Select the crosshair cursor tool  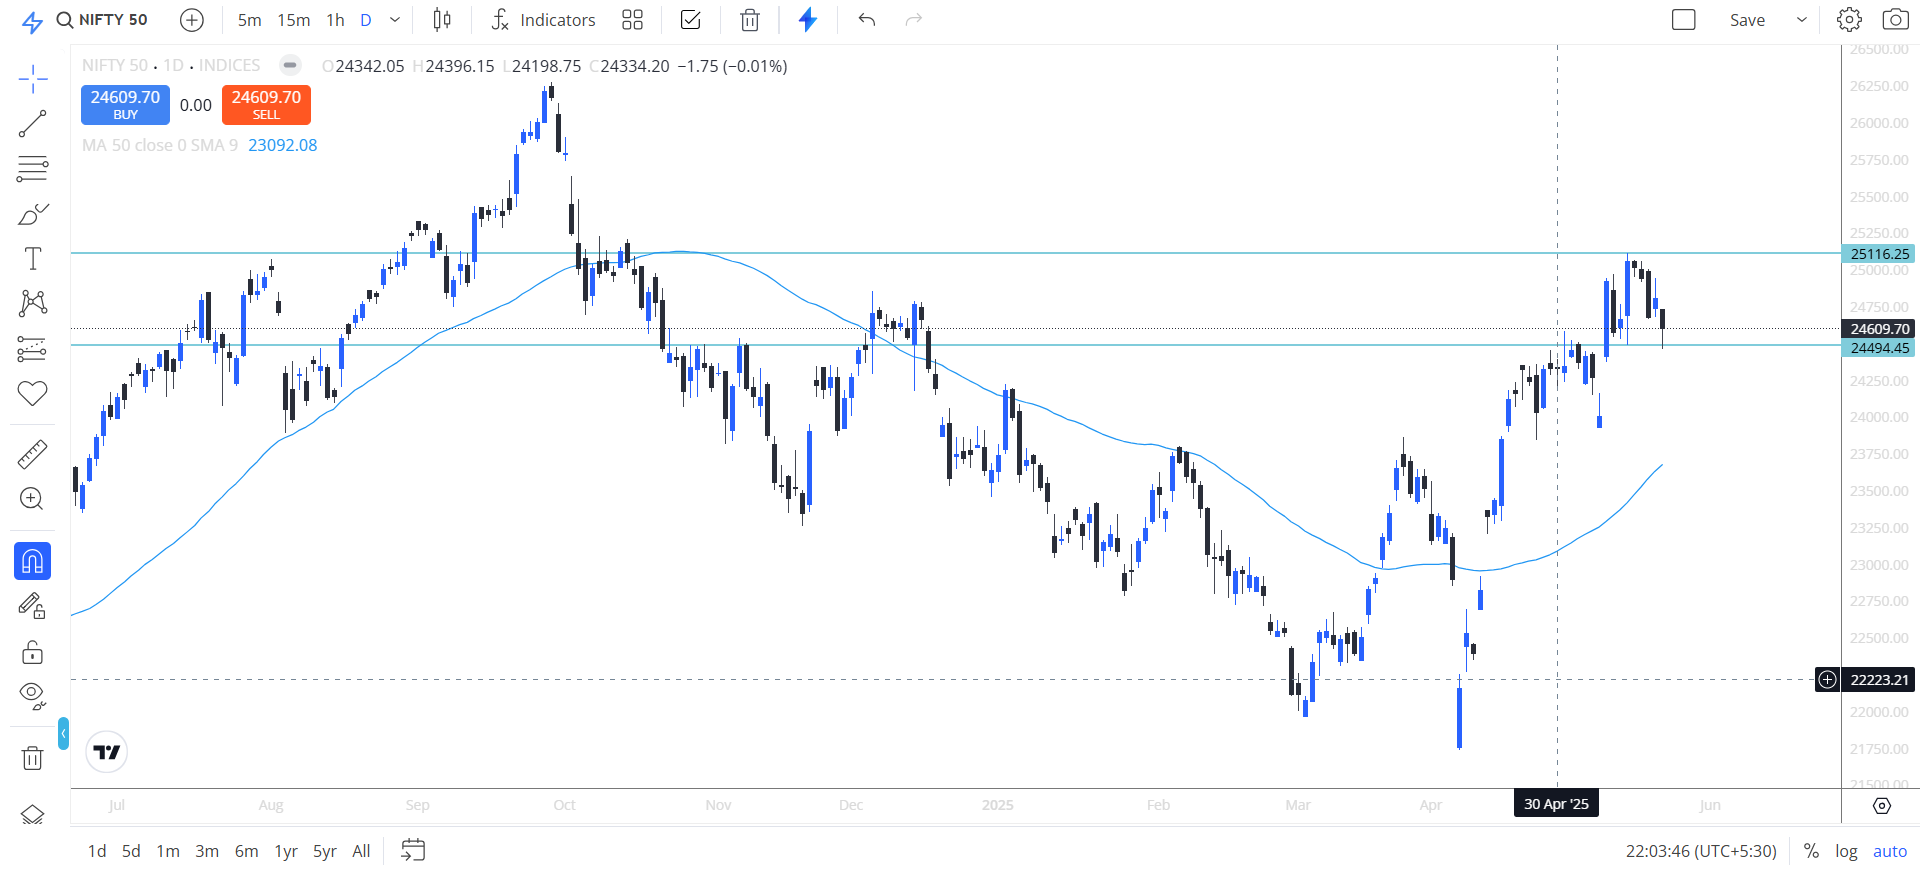pyautogui.click(x=32, y=79)
